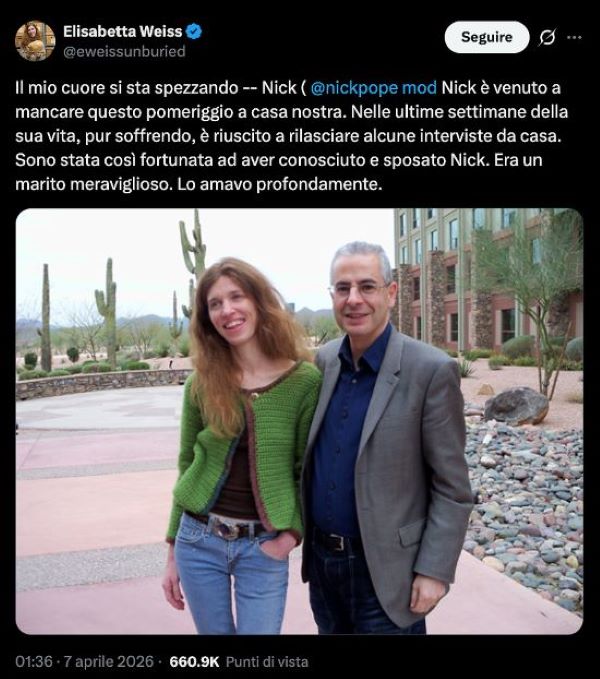Open Elisabetta Weiss's profile avatar
Screen dimensions: 600x679
(35, 41)
